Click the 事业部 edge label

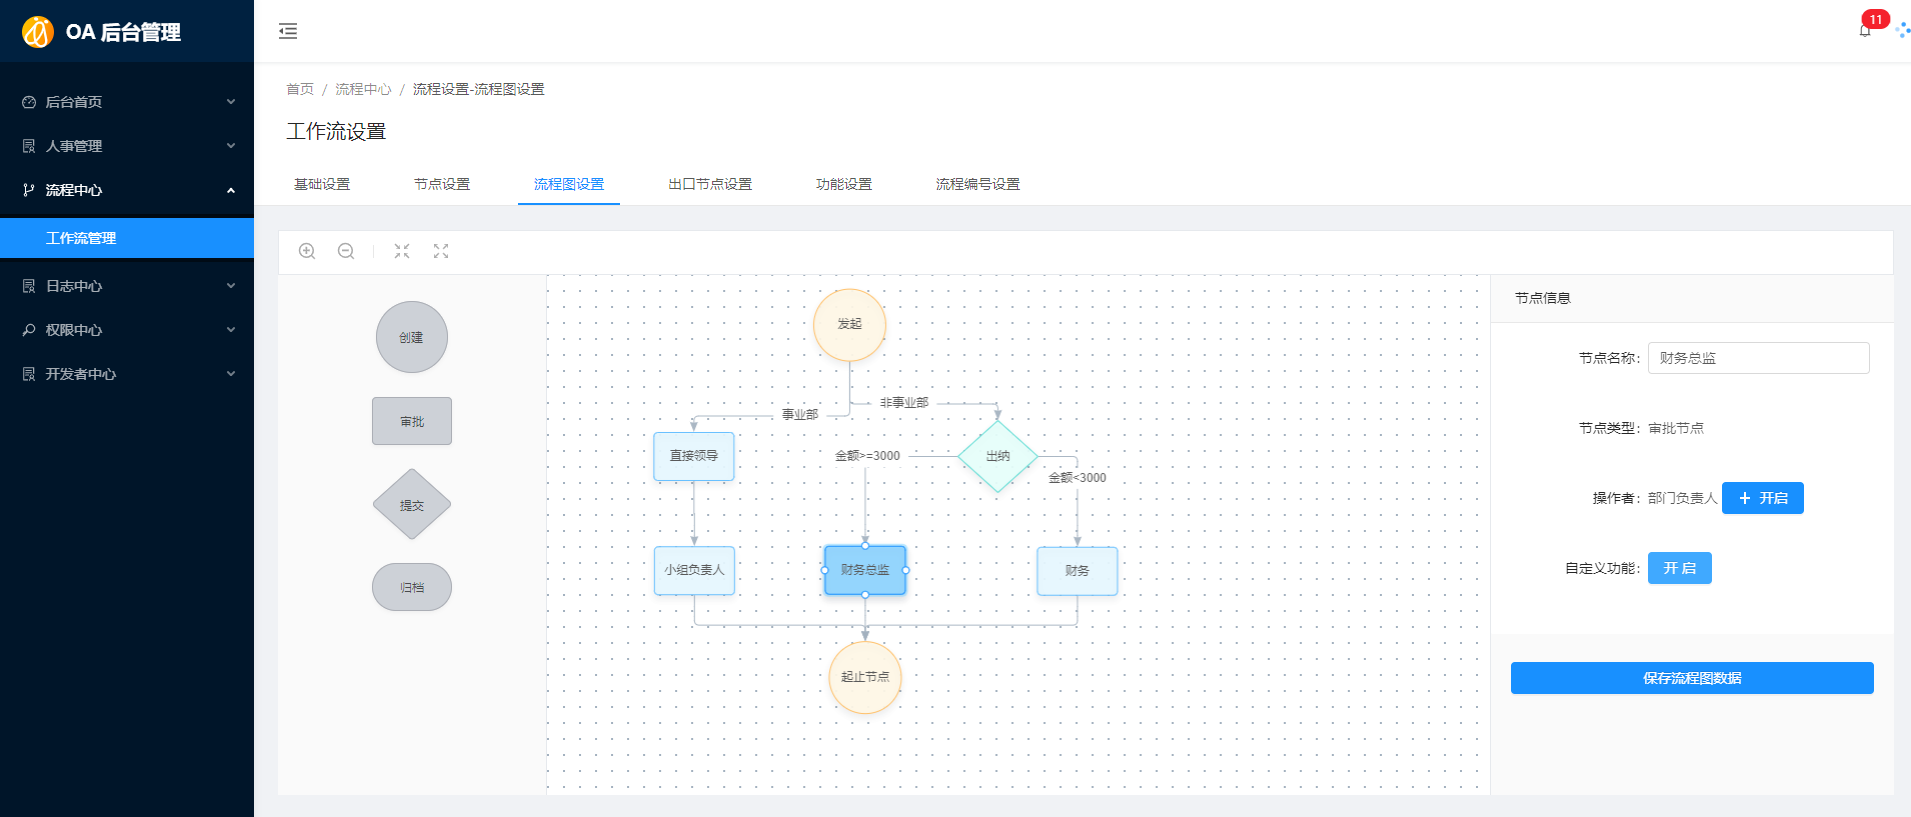tap(800, 414)
